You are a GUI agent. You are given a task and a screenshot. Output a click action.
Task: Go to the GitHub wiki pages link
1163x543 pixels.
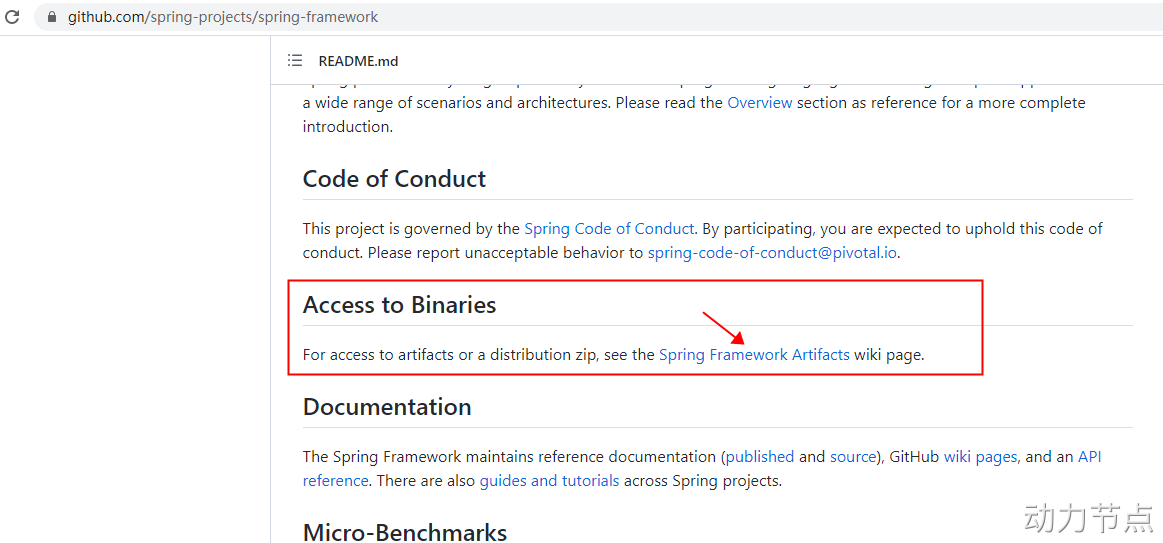[x=980, y=457]
